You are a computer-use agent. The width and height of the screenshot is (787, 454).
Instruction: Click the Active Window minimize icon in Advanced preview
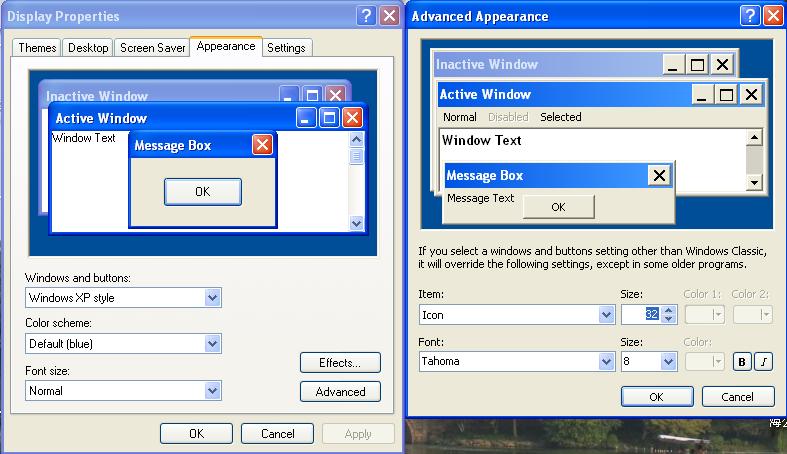pyautogui.click(x=702, y=94)
